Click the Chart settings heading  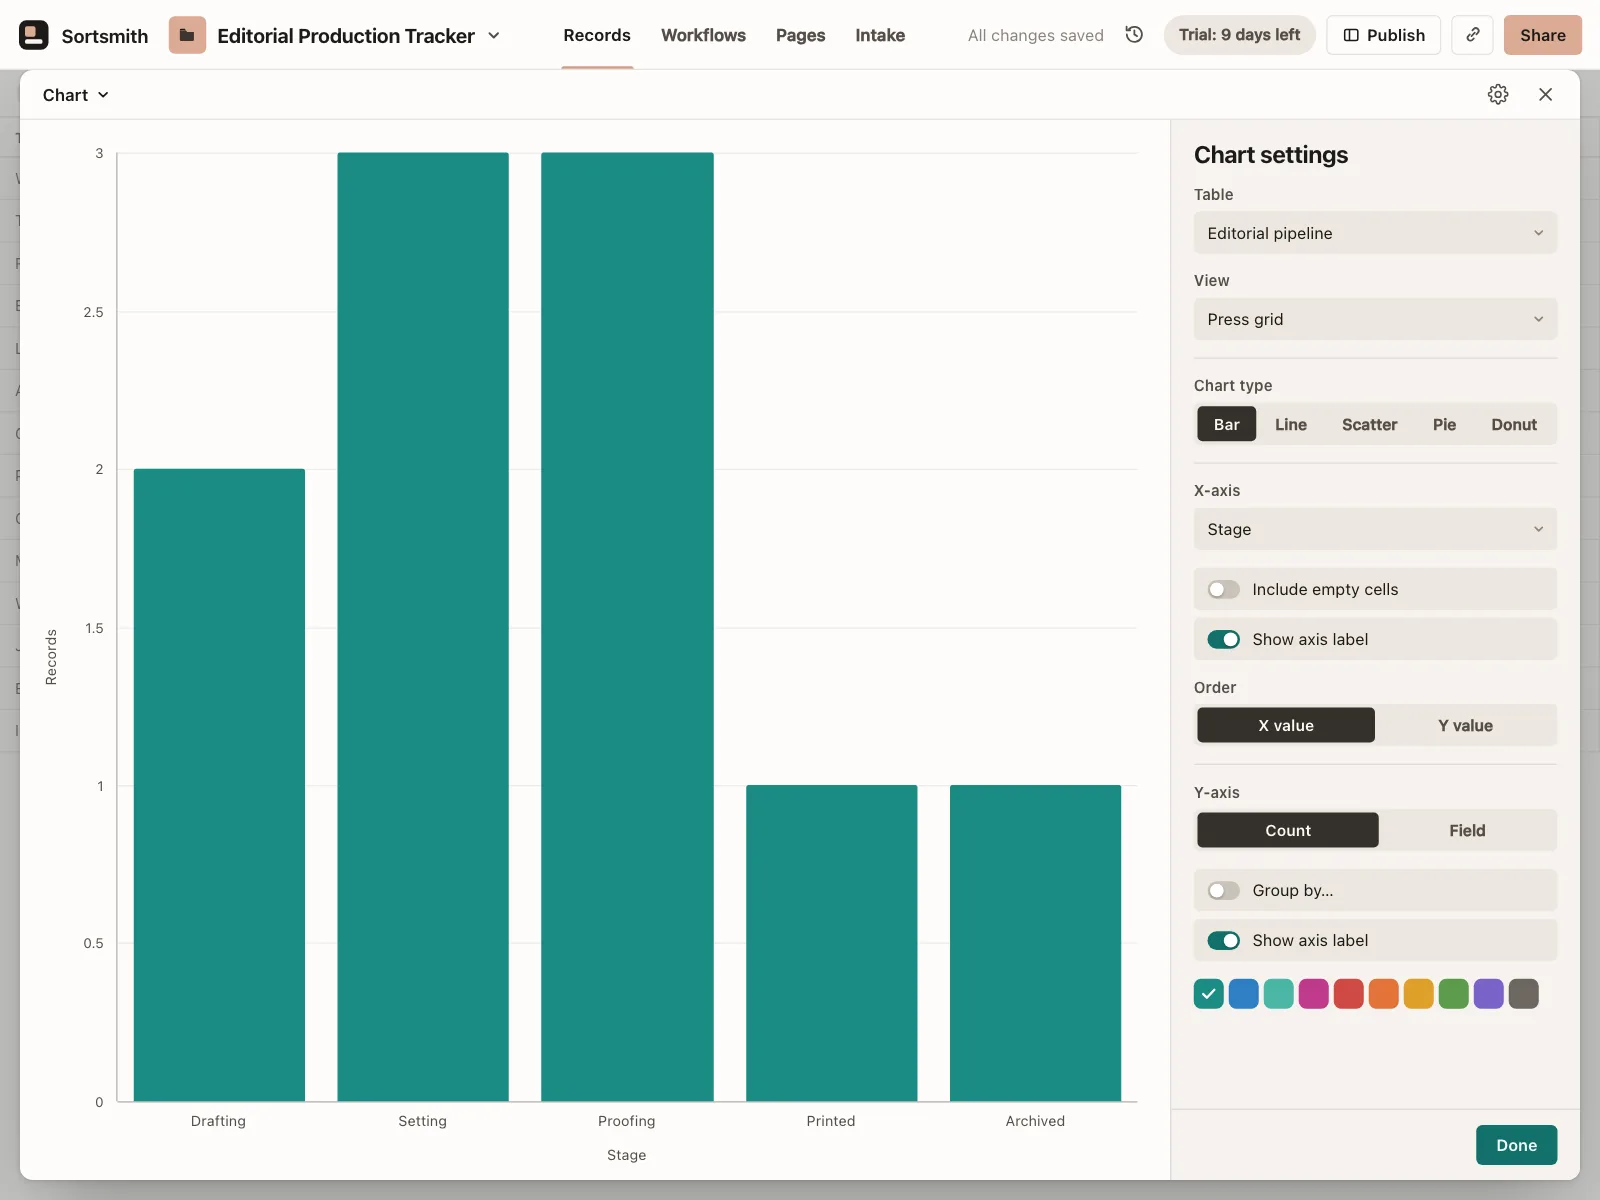[1271, 155]
